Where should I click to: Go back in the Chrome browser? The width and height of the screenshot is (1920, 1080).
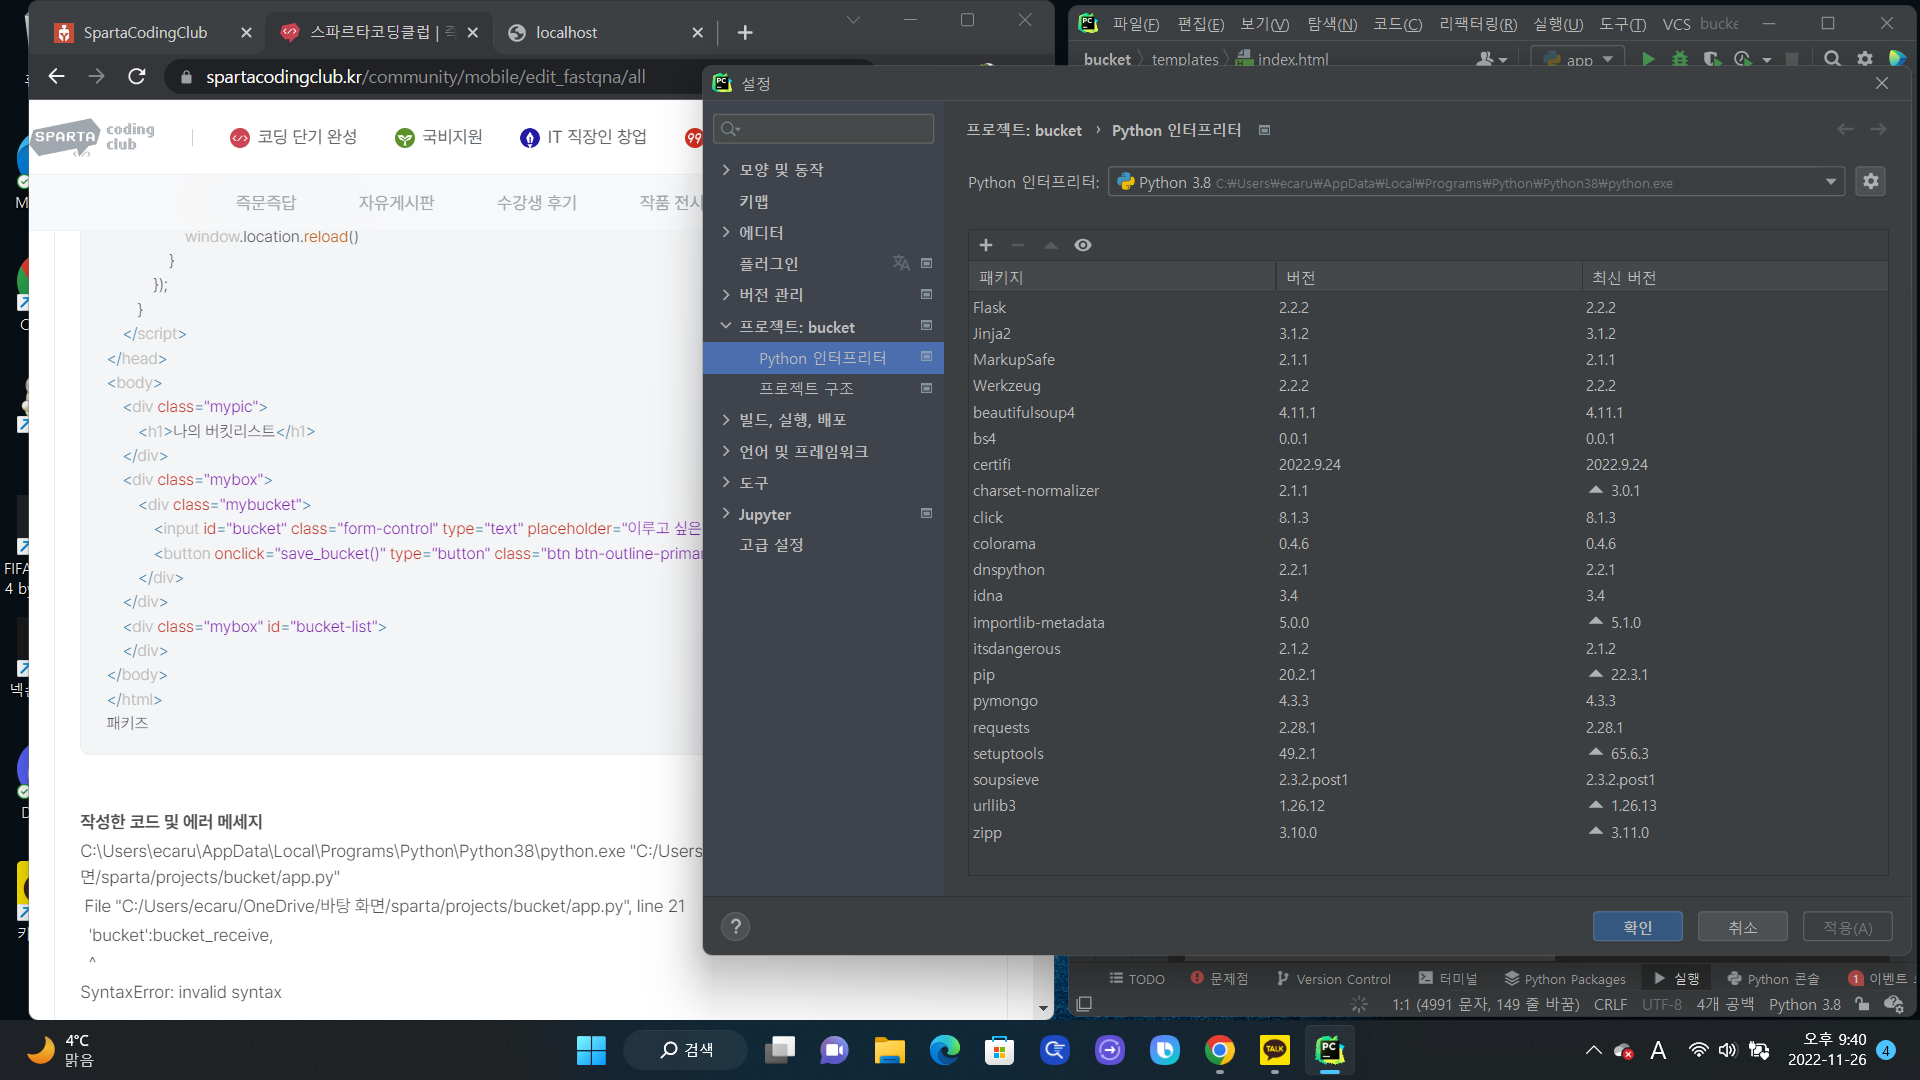(57, 77)
